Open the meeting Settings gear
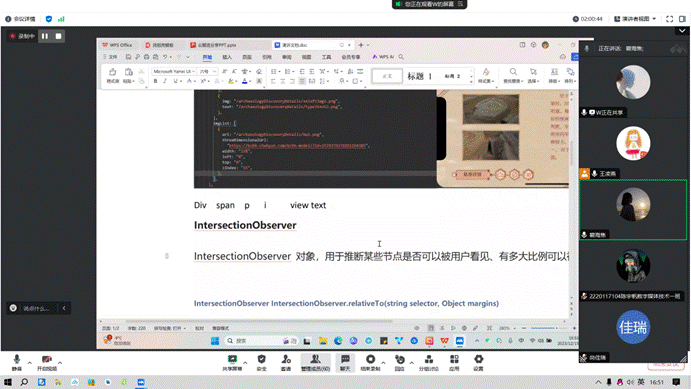Screen dimensions: 691x389 tap(479, 363)
